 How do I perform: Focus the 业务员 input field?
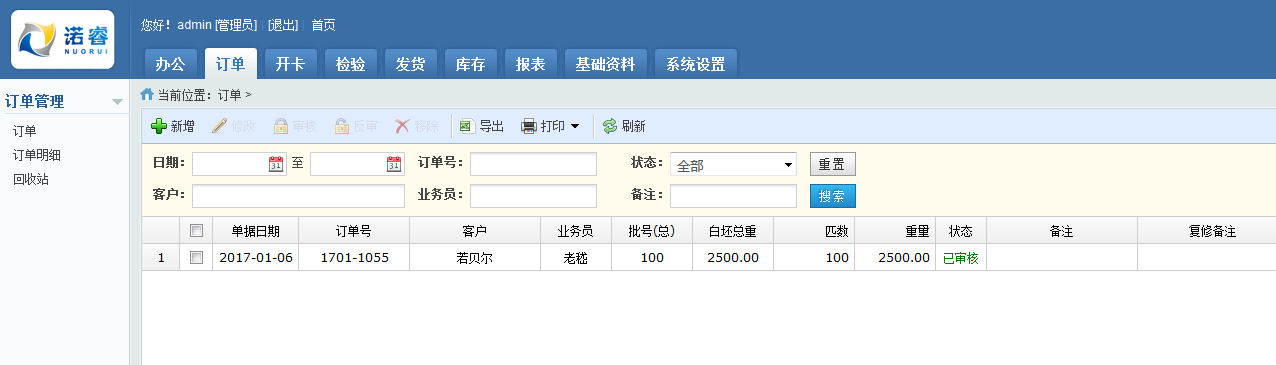[533, 196]
